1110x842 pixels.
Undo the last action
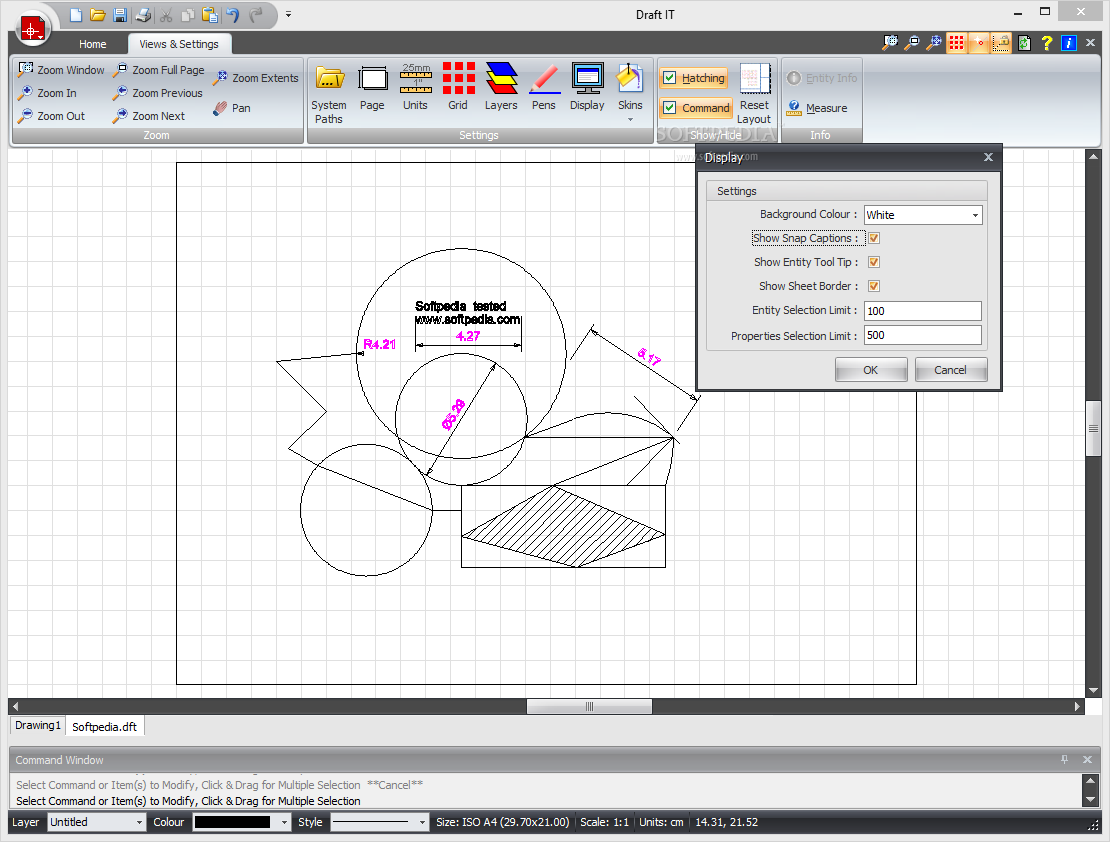[232, 15]
